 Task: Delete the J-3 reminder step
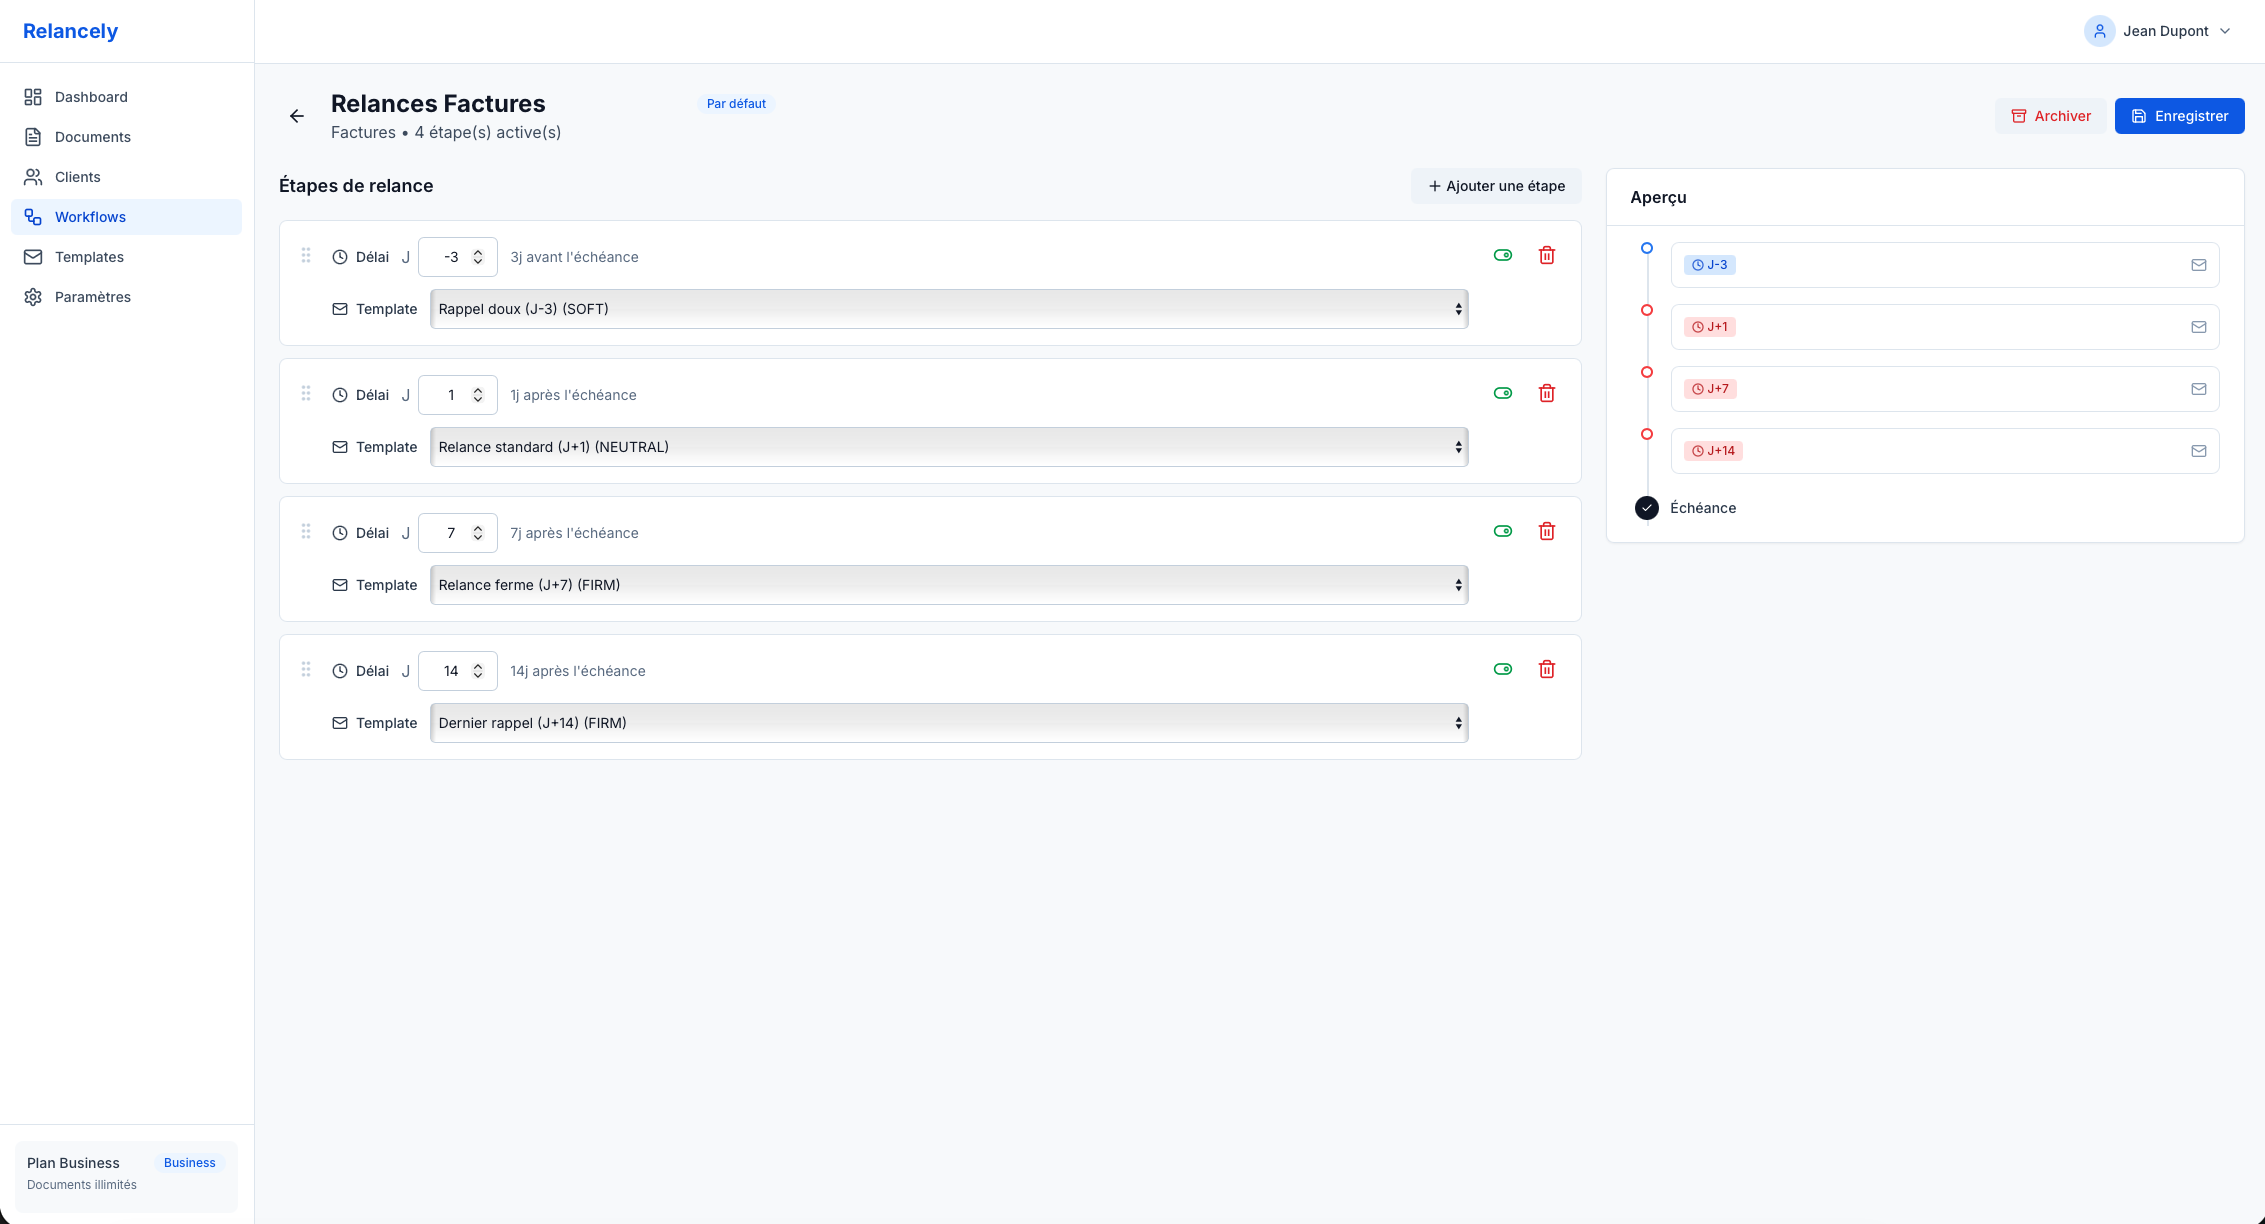[x=1547, y=255]
